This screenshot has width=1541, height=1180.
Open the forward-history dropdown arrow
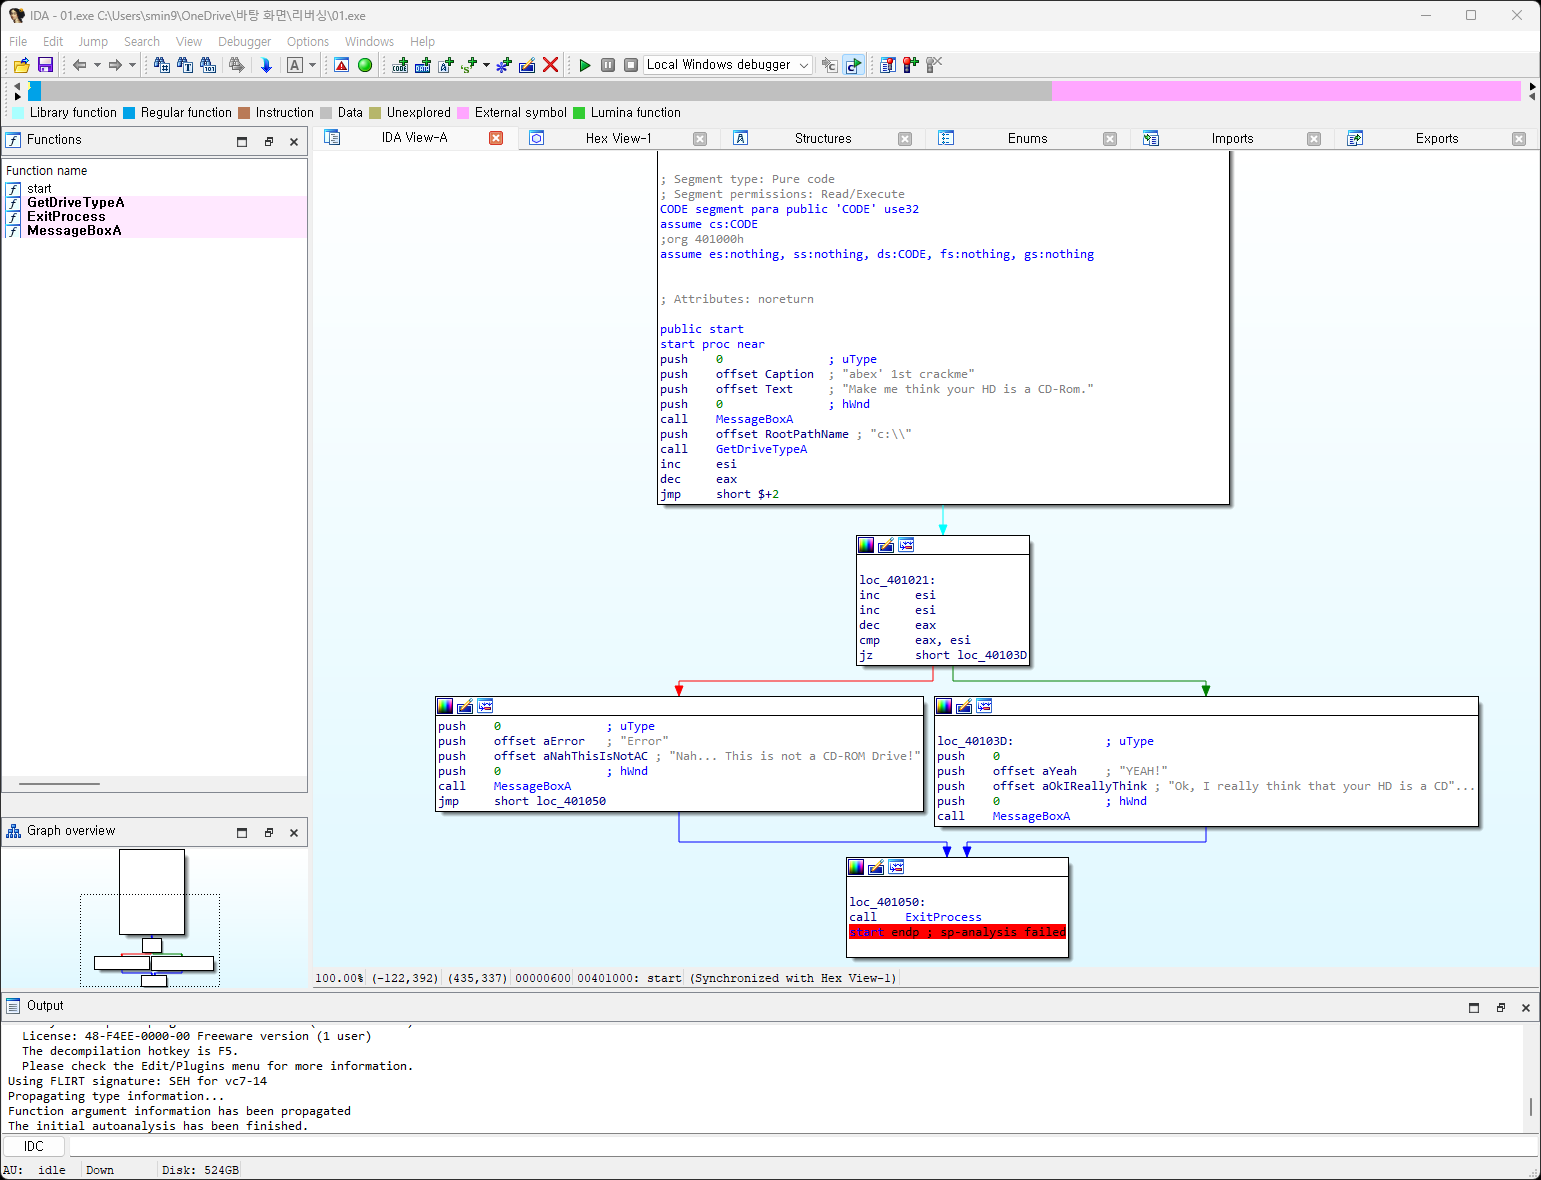[132, 65]
